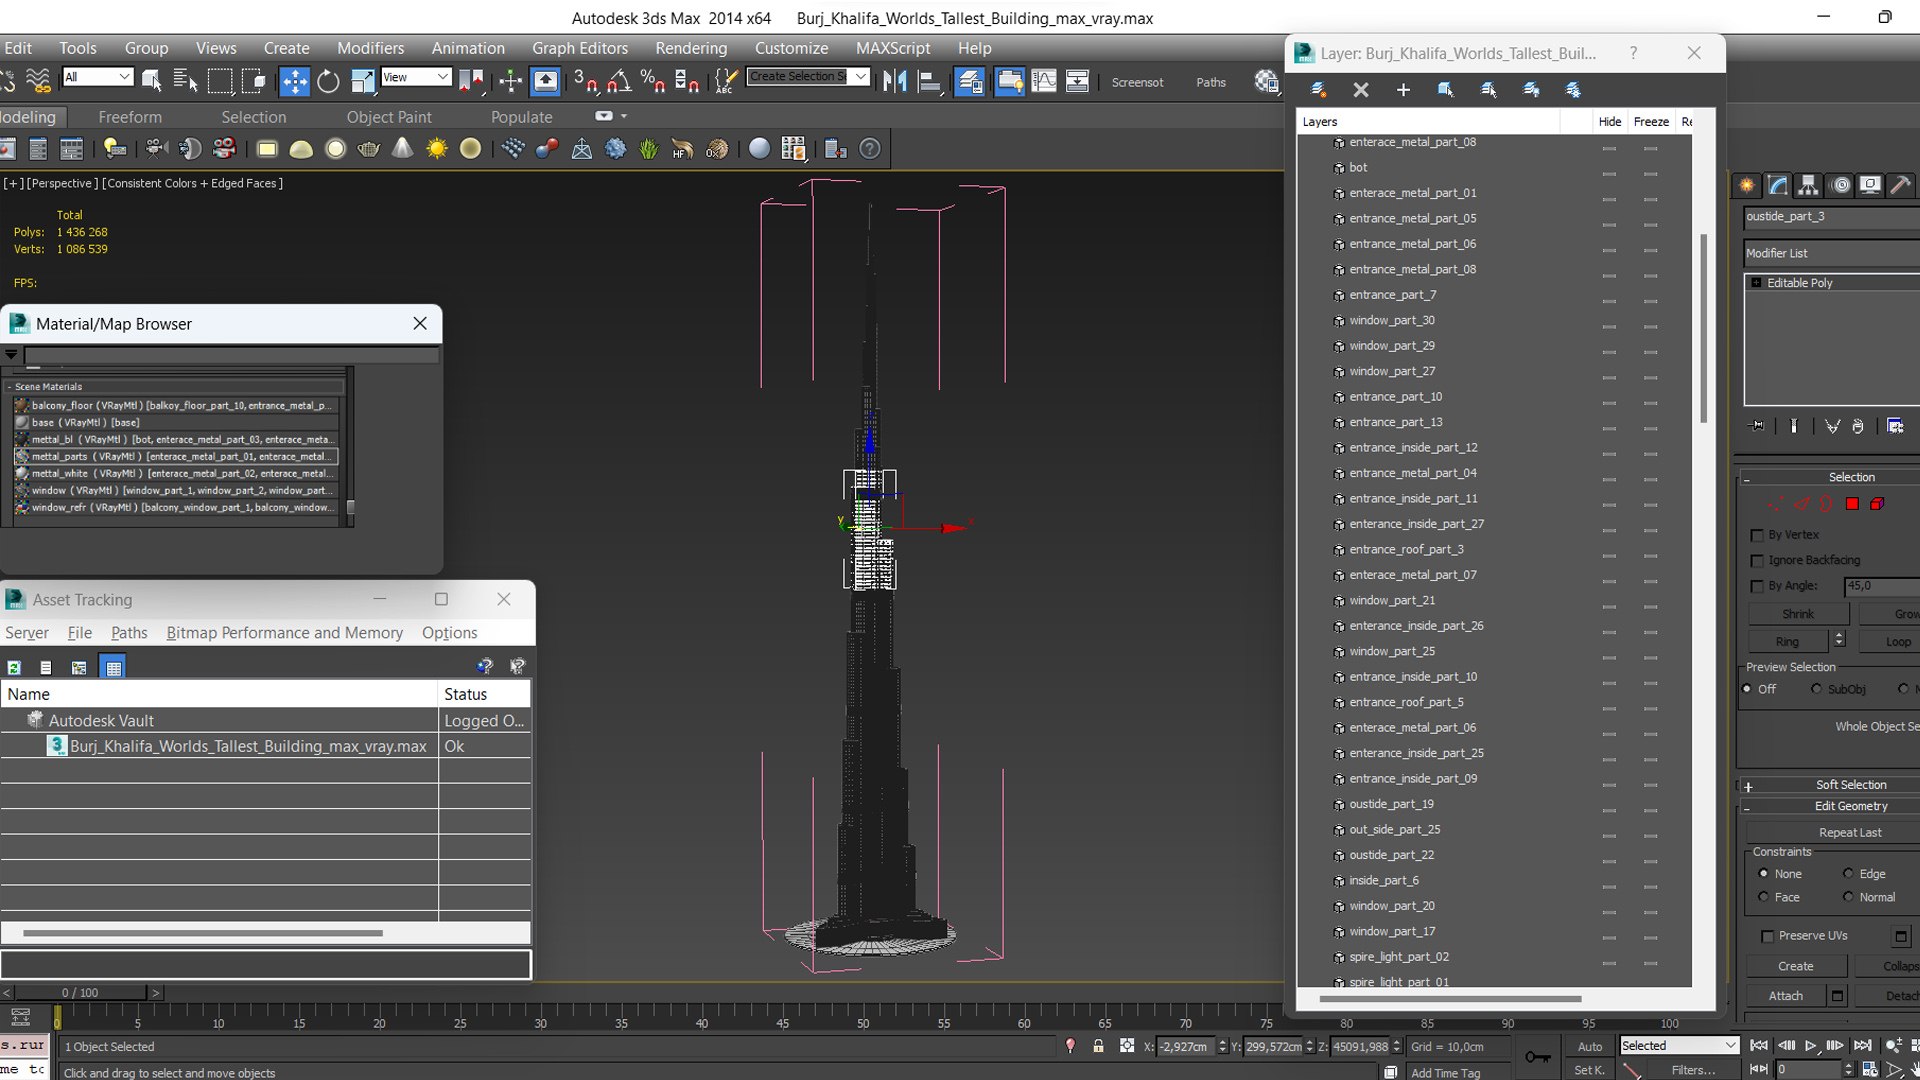This screenshot has width=1920, height=1080.
Task: Enable the By Angle checkbox
Action: pyautogui.click(x=1757, y=586)
